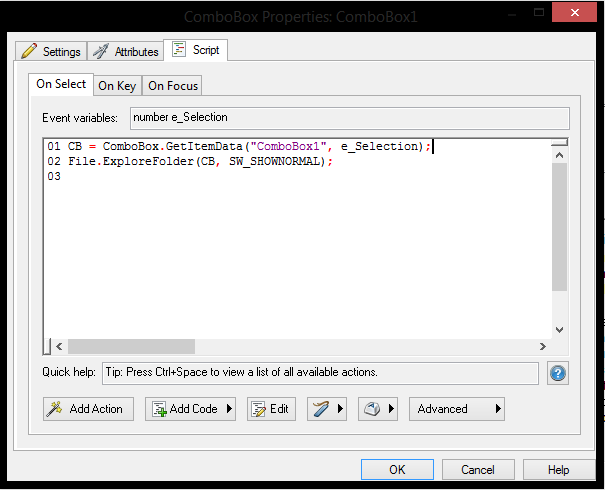
Task: Click the Add Action button
Action: (x=88, y=409)
